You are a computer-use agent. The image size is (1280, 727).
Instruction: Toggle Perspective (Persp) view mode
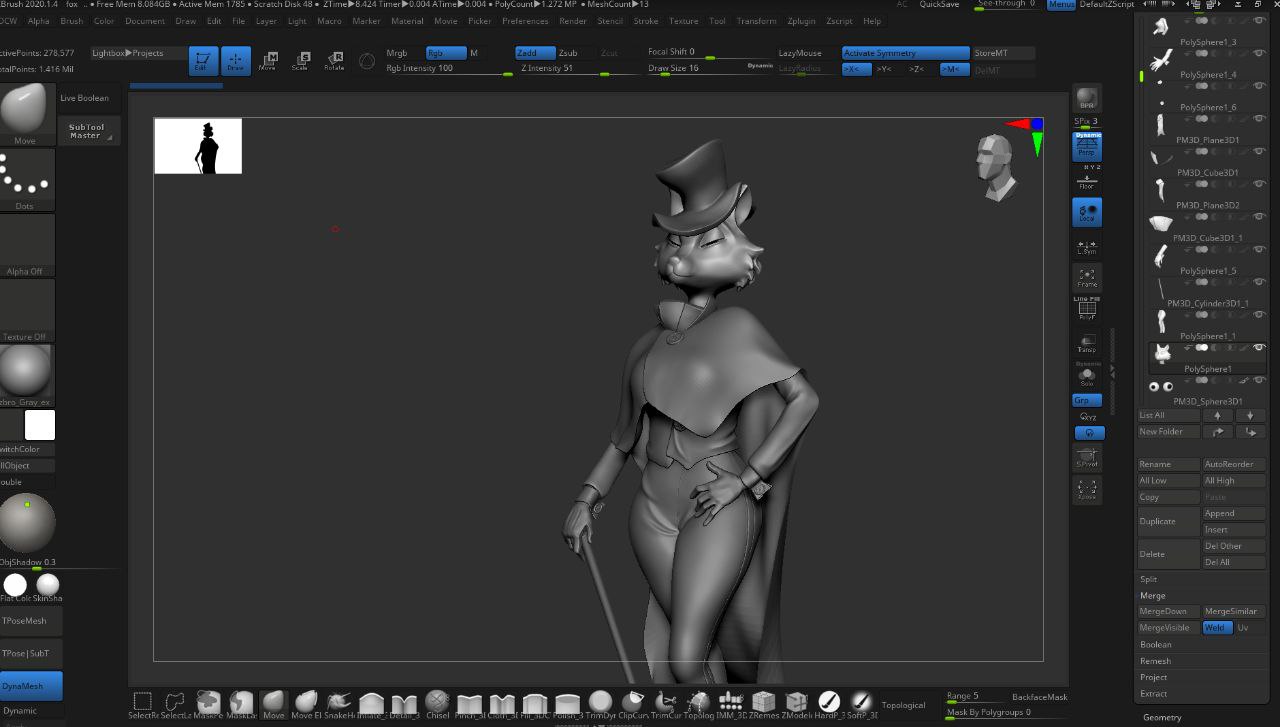click(x=1087, y=146)
